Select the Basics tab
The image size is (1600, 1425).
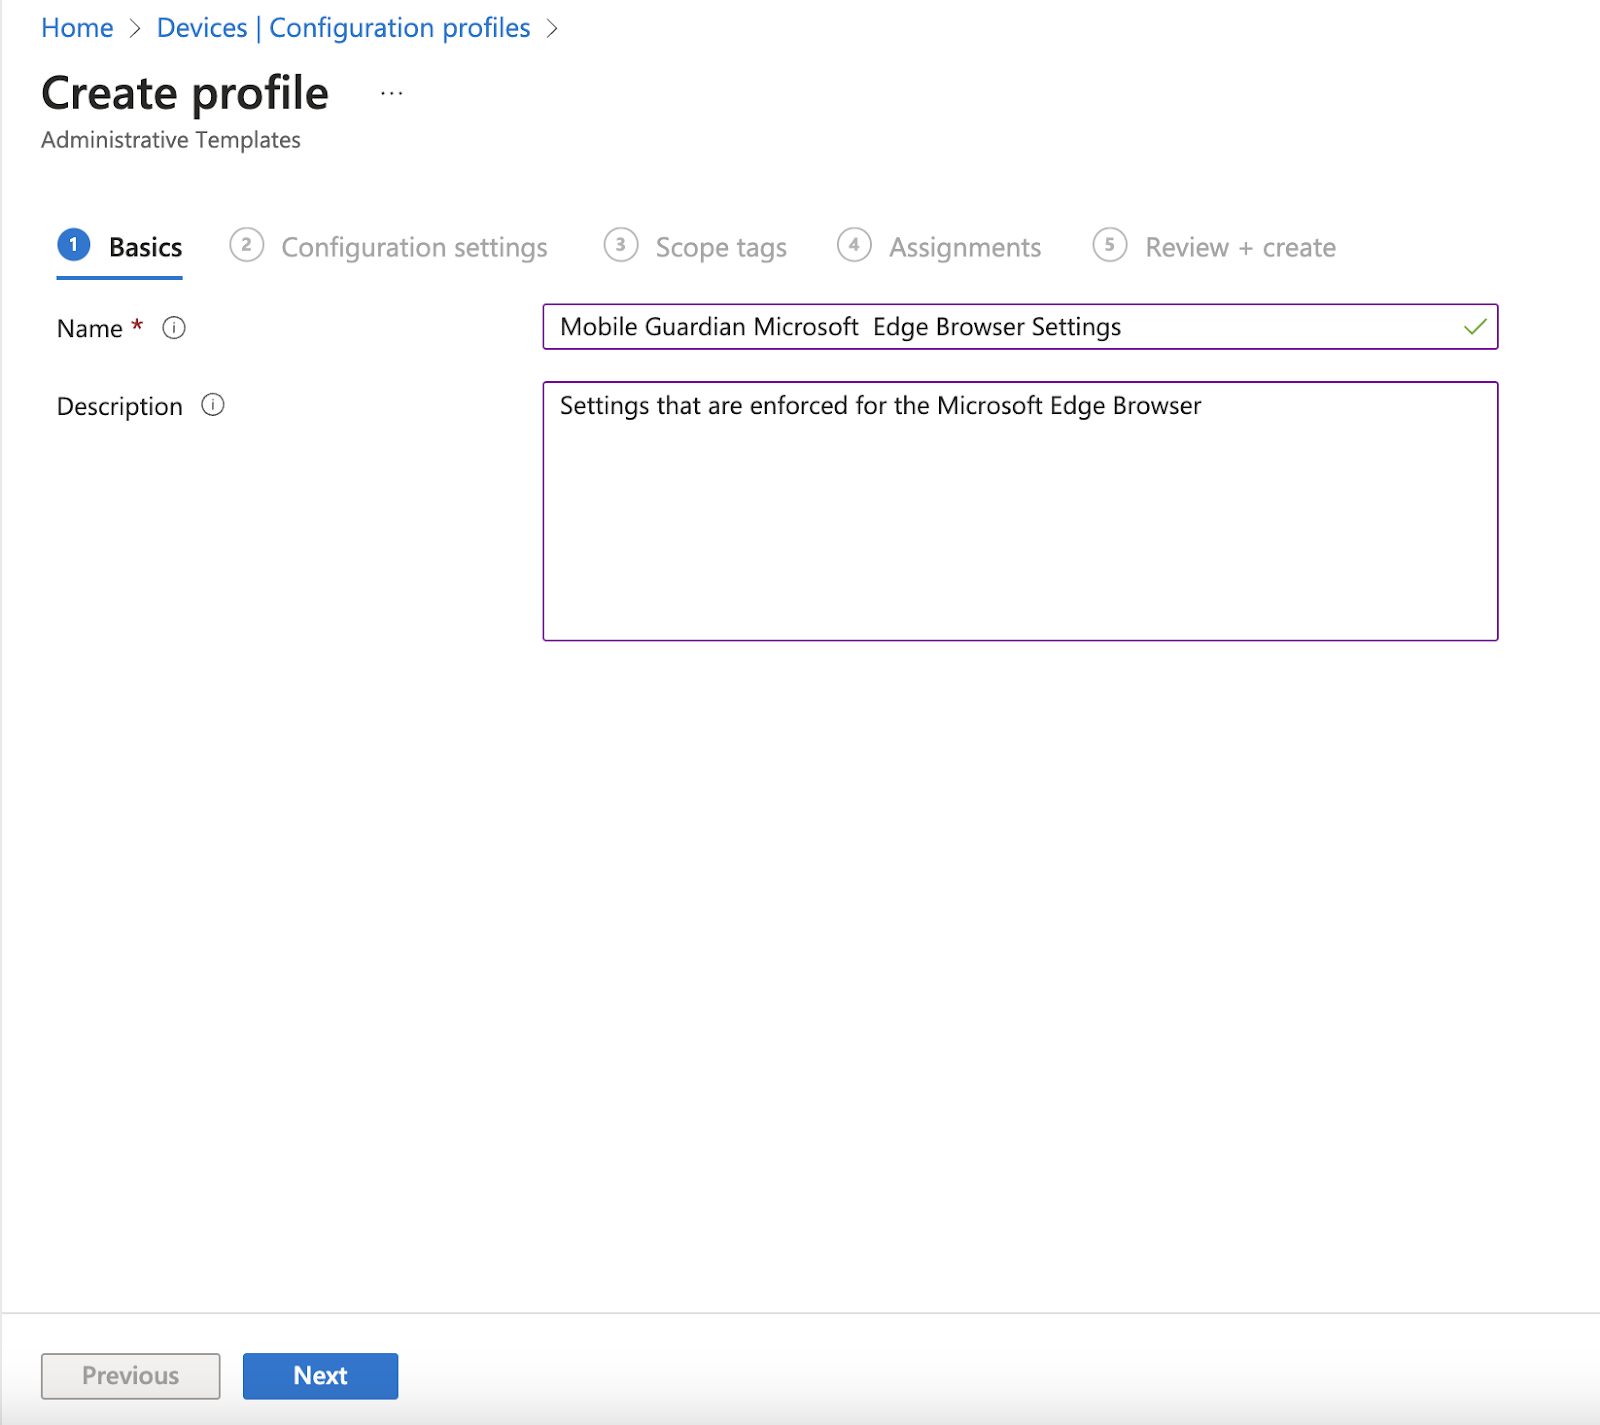coord(145,246)
